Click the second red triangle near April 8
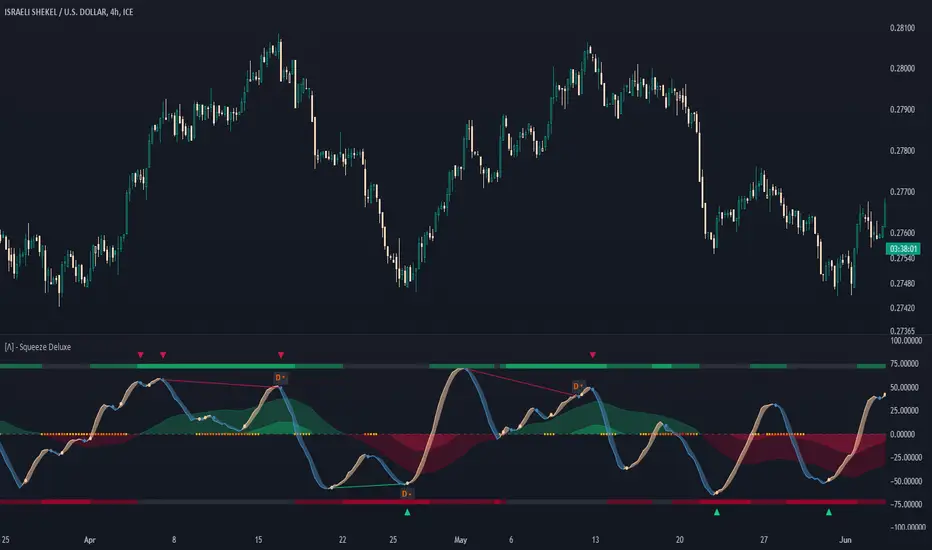The height and width of the screenshot is (550, 932). (x=164, y=354)
